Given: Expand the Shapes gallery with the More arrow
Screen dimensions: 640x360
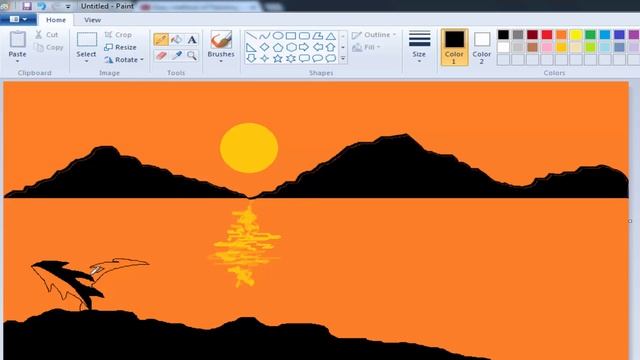Looking at the screenshot, I should tap(343, 58).
